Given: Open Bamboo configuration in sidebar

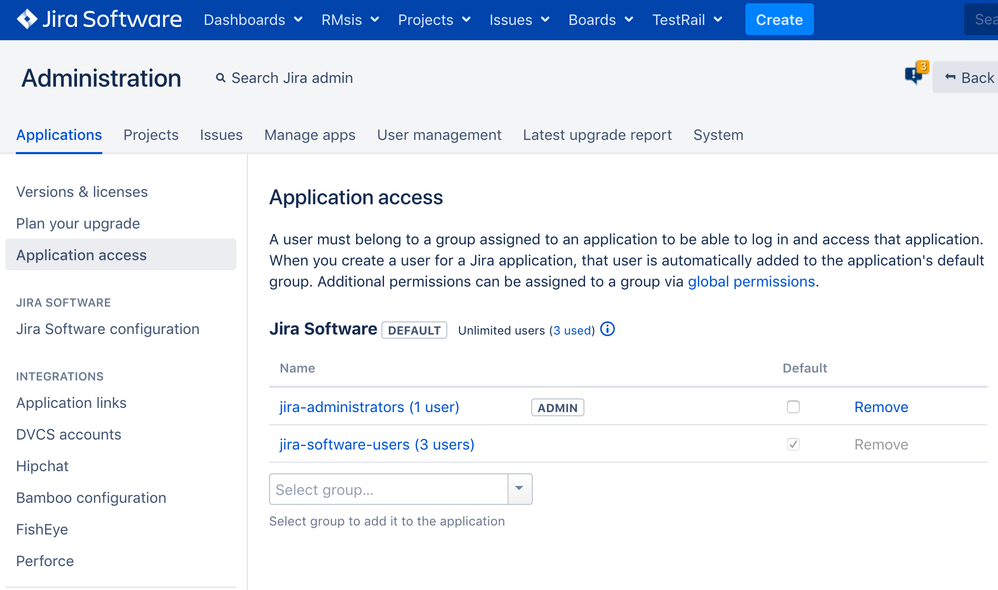Looking at the screenshot, I should point(91,498).
